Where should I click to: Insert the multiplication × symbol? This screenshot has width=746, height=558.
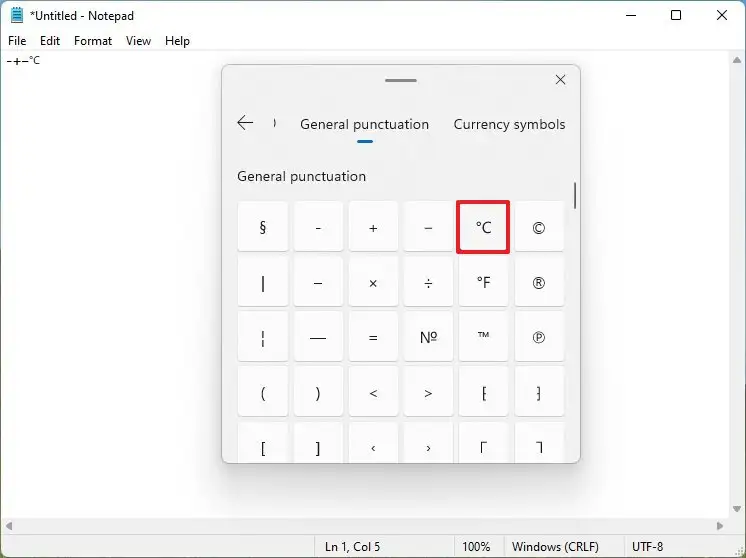point(373,282)
